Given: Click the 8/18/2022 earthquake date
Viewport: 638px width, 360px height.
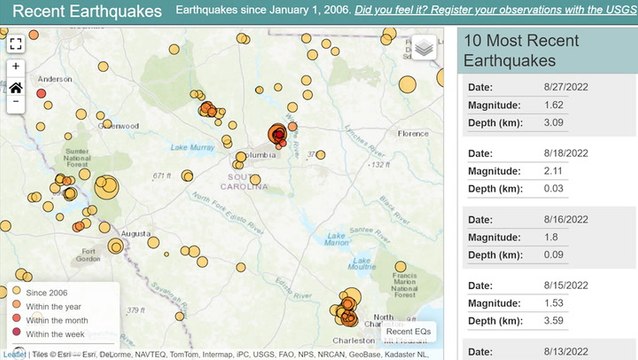Looking at the screenshot, I should coord(566,153).
